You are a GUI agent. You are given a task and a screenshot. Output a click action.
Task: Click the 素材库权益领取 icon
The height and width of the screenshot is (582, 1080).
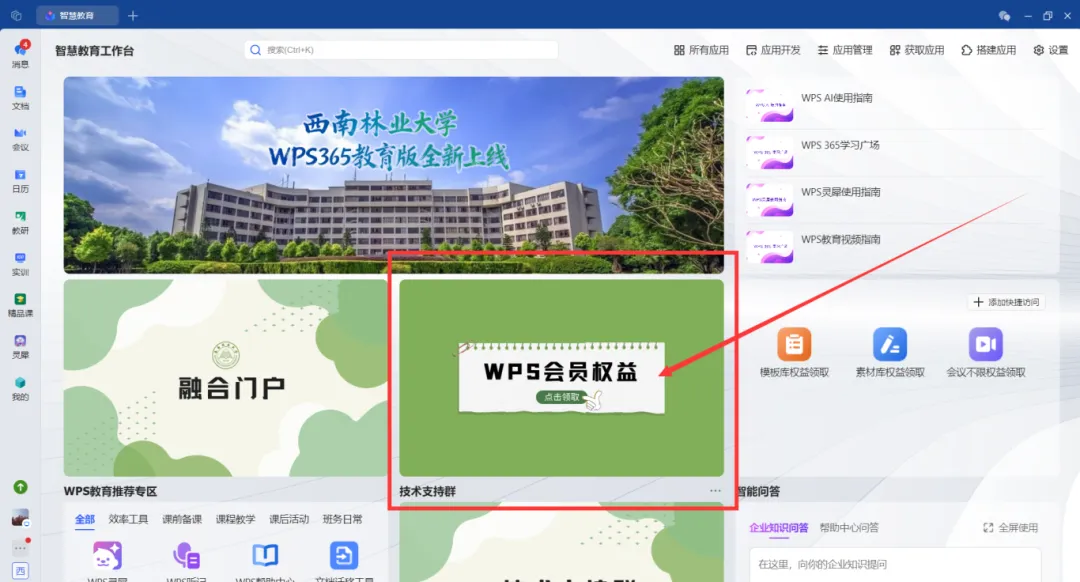[x=890, y=344]
